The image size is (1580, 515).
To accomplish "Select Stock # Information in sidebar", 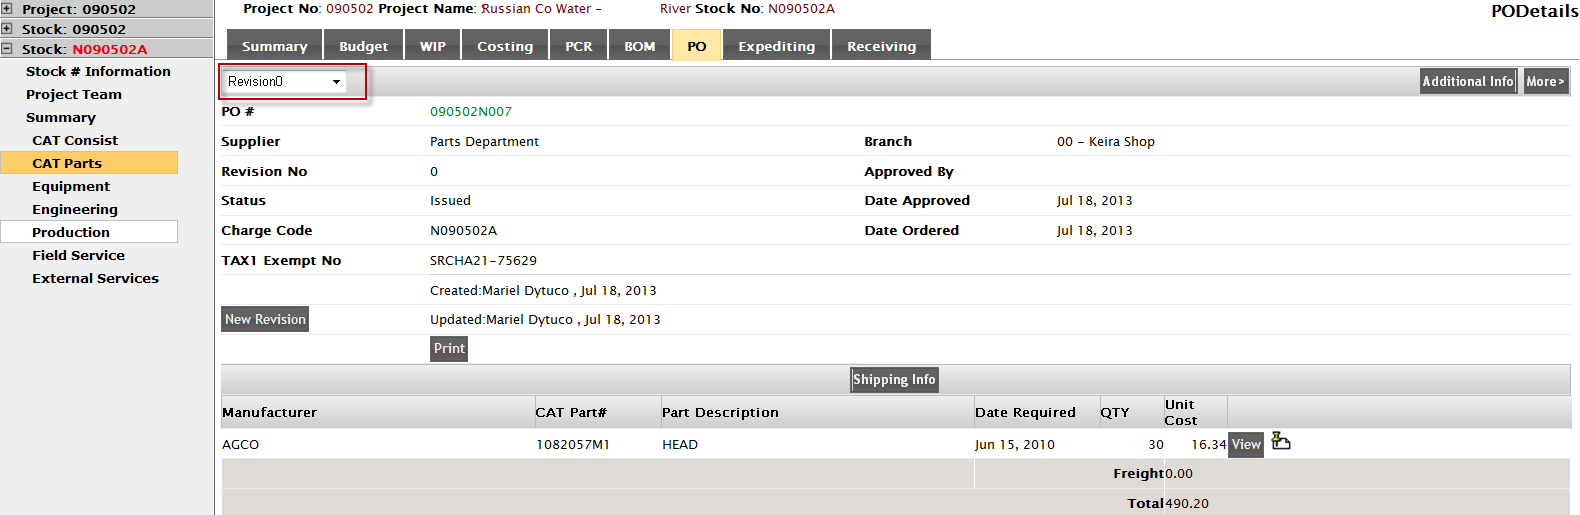I will 98,72.
